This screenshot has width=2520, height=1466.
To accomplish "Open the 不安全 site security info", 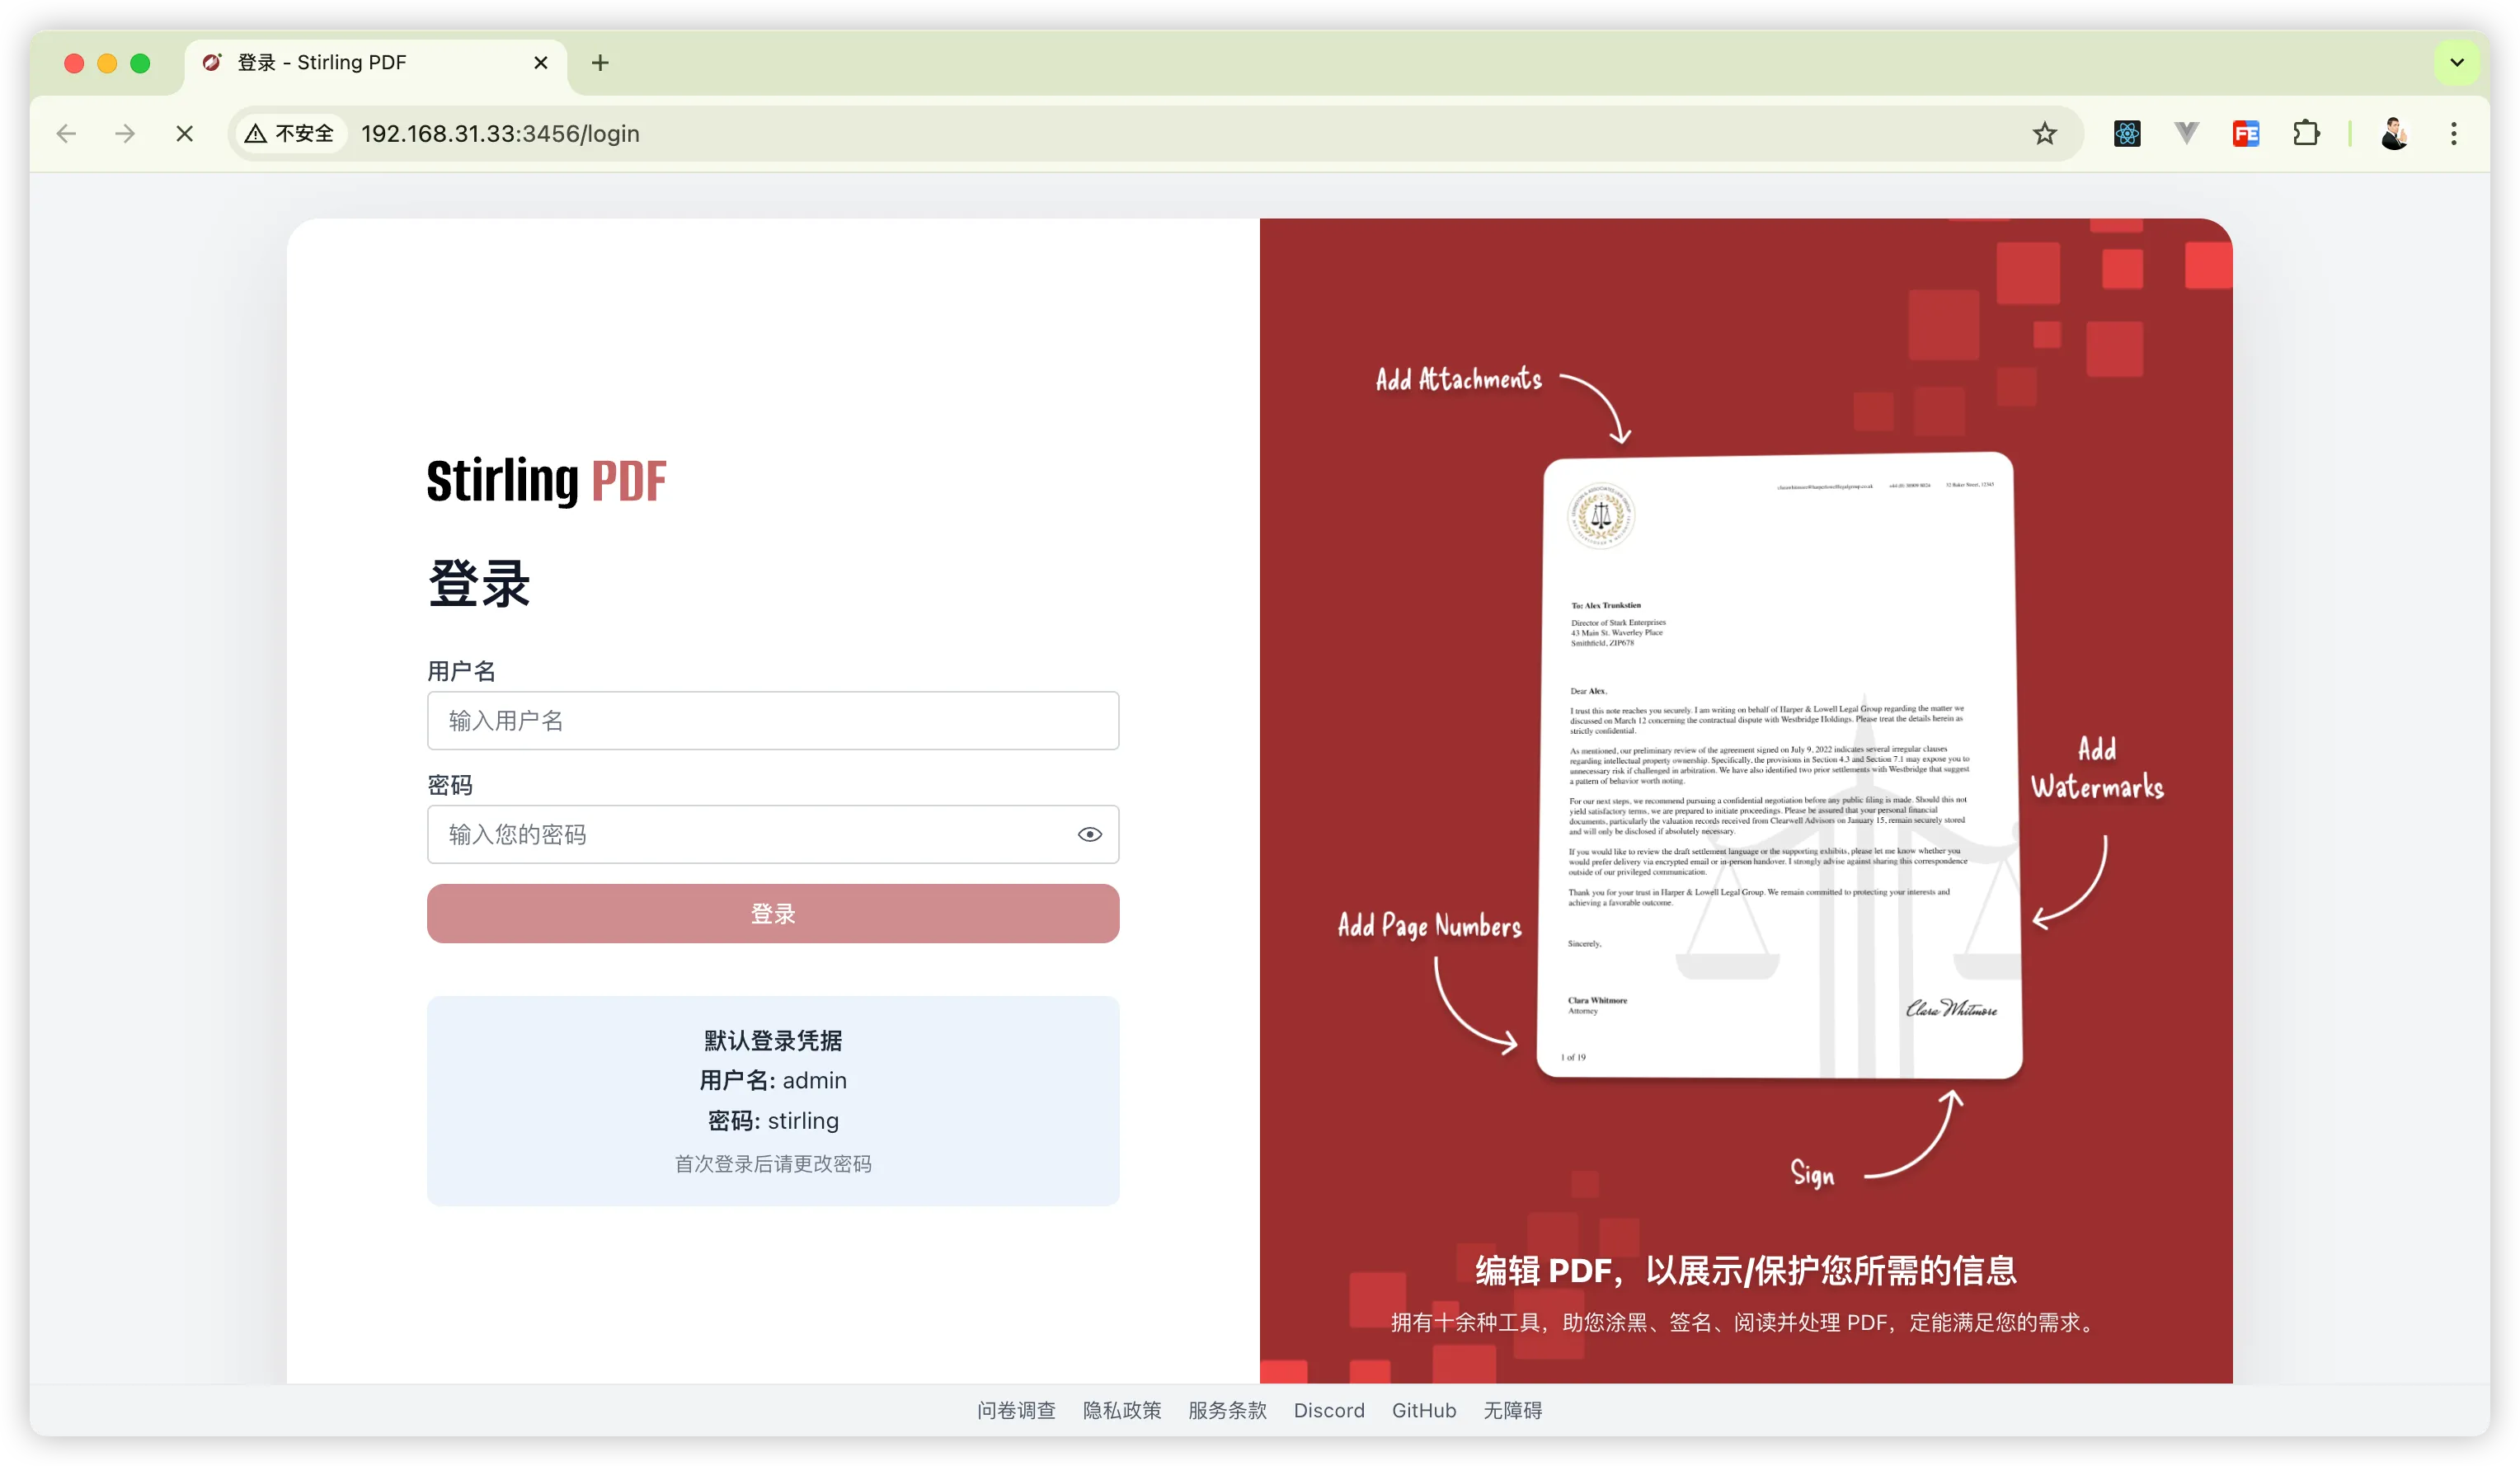I will [290, 134].
